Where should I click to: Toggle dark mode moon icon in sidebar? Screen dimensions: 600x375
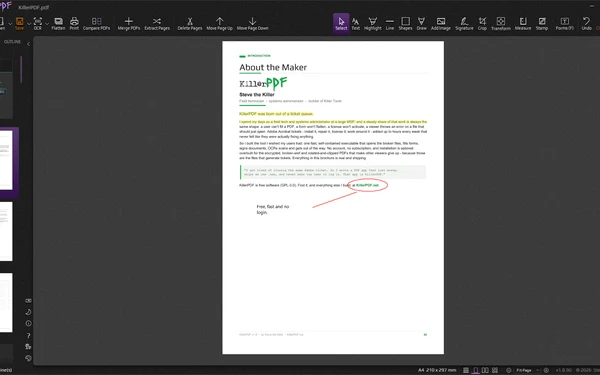(x=28, y=312)
